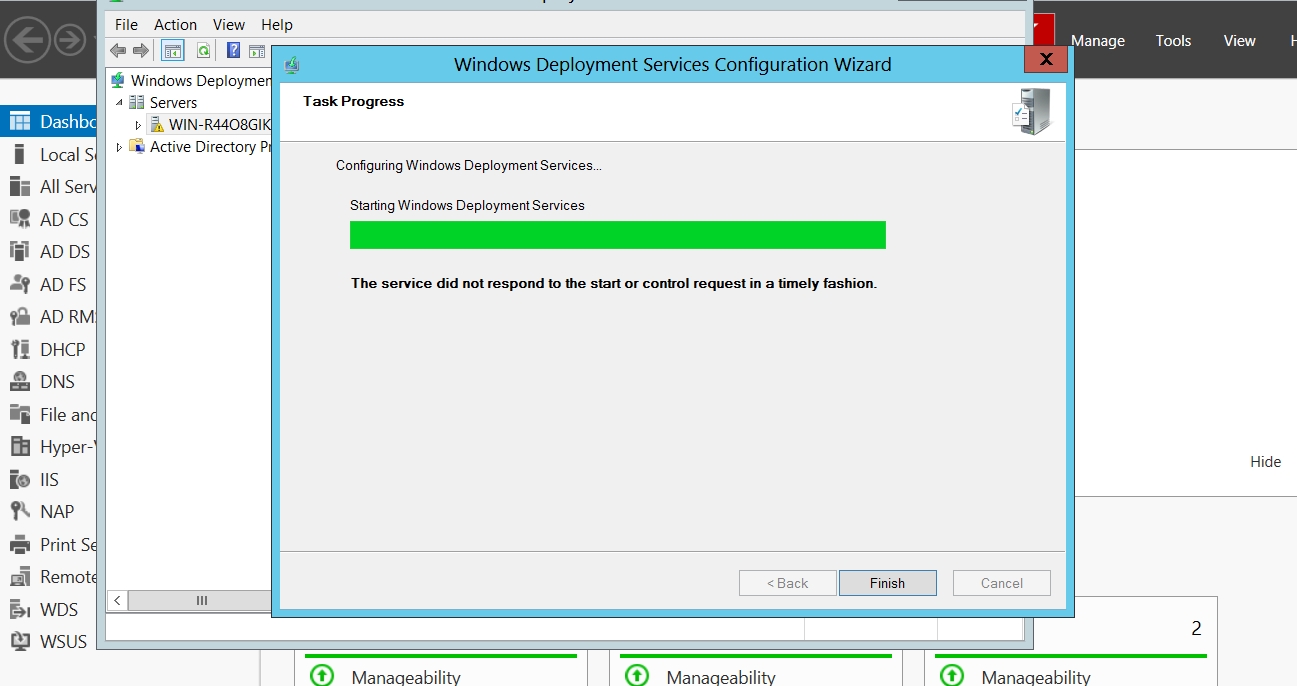Open NAP role in sidebar
This screenshot has height=686, width=1297.
coord(48,511)
